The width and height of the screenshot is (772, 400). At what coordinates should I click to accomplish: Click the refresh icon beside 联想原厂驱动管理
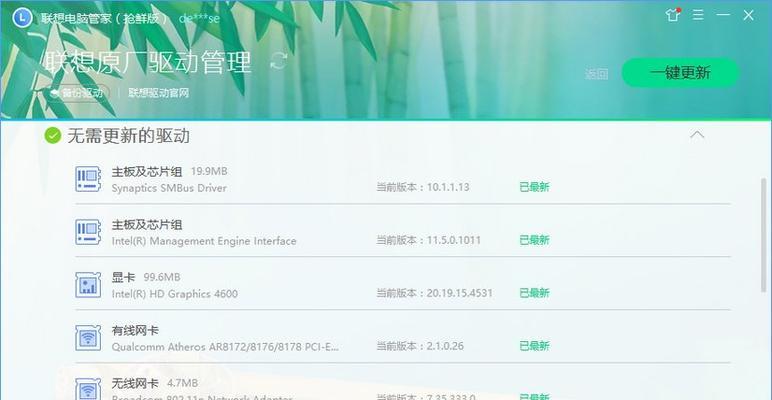tap(279, 62)
